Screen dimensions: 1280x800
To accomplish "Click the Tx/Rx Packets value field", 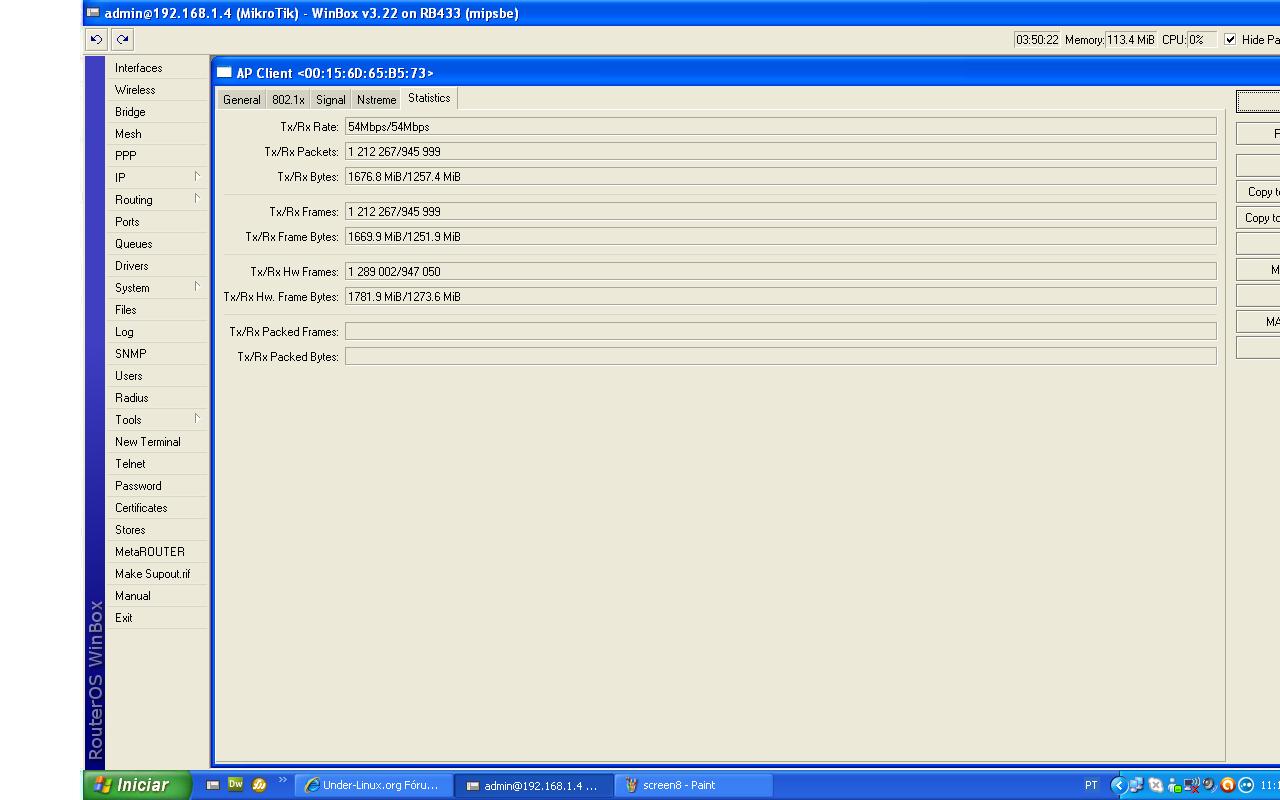I will click(780, 151).
